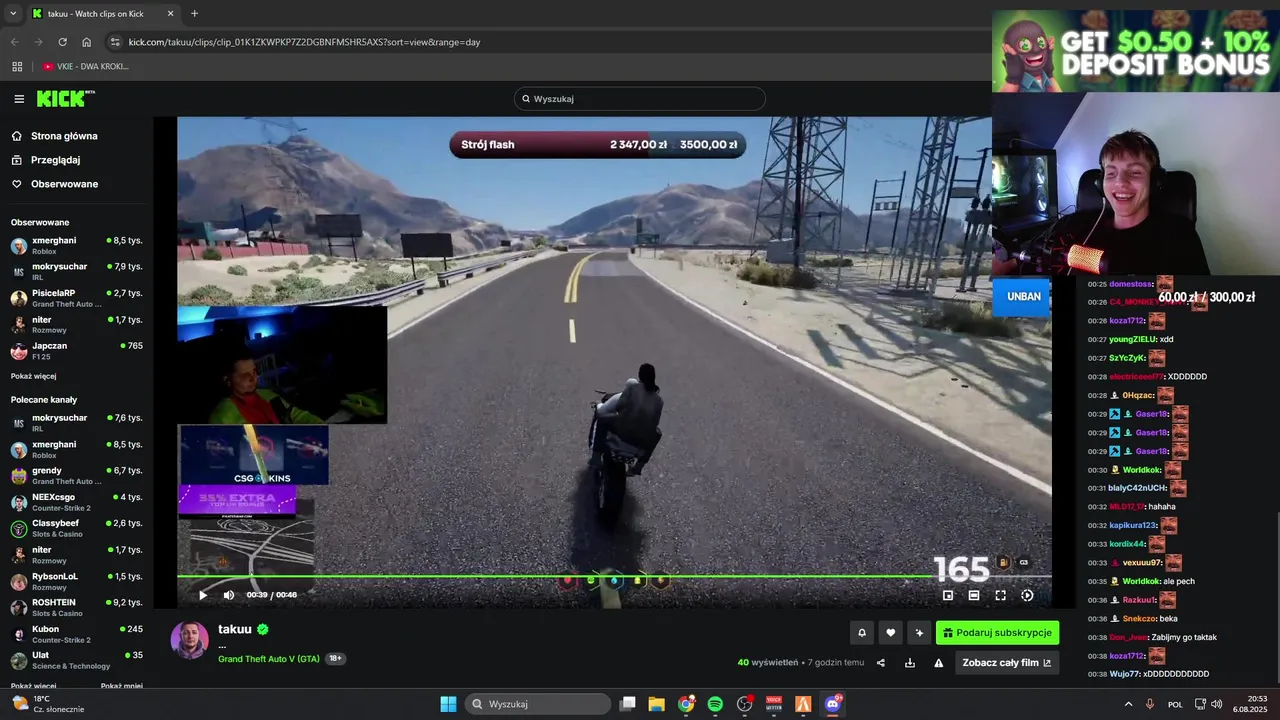Open the Kick hamburger menu

click(19, 99)
